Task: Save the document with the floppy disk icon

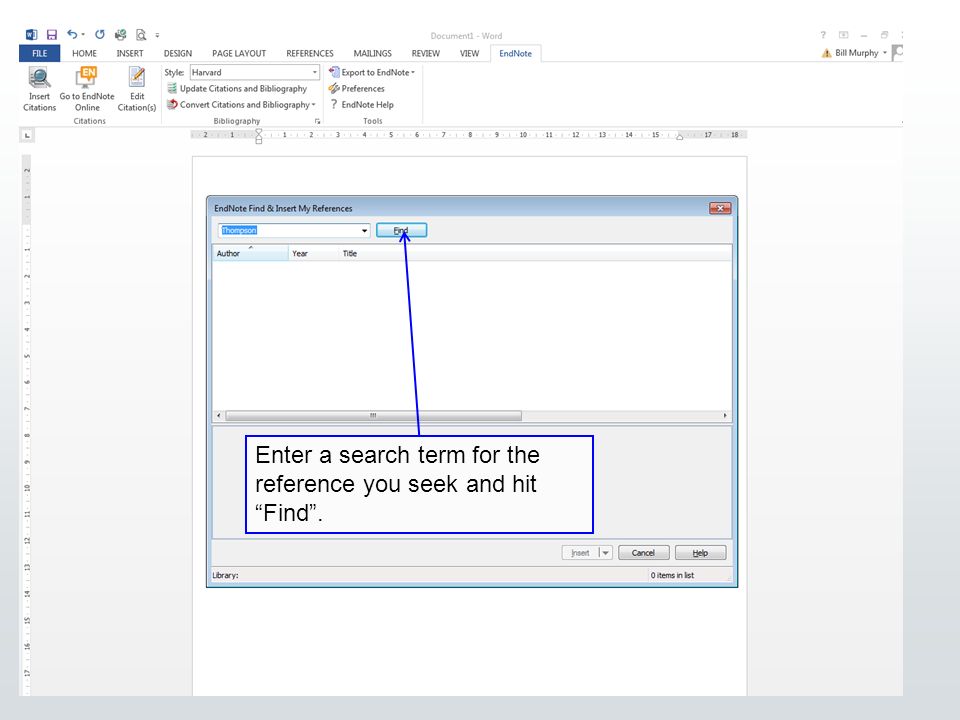Action: [51, 35]
